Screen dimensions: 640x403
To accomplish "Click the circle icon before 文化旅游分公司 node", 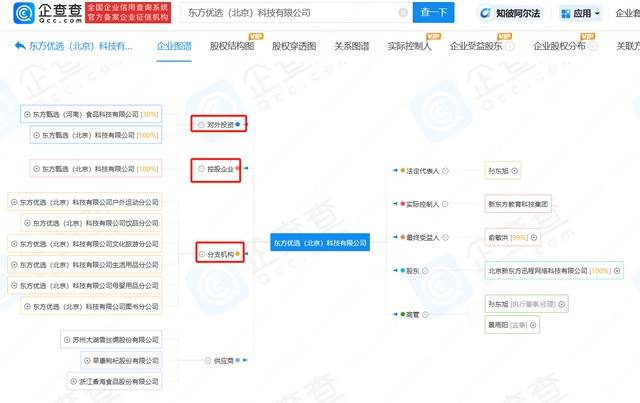I will point(14,244).
